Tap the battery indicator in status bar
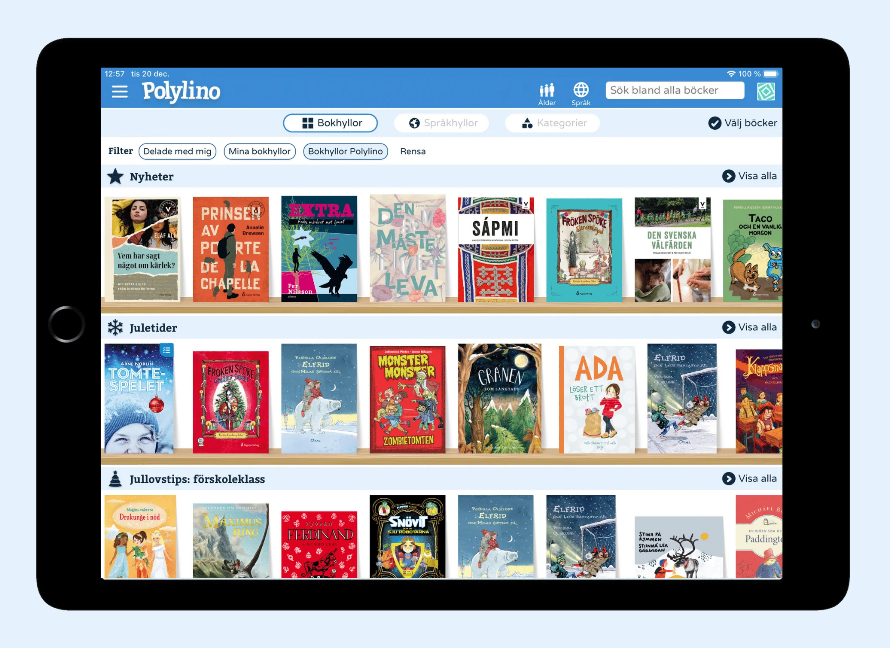This screenshot has height=648, width=890. 770,74
